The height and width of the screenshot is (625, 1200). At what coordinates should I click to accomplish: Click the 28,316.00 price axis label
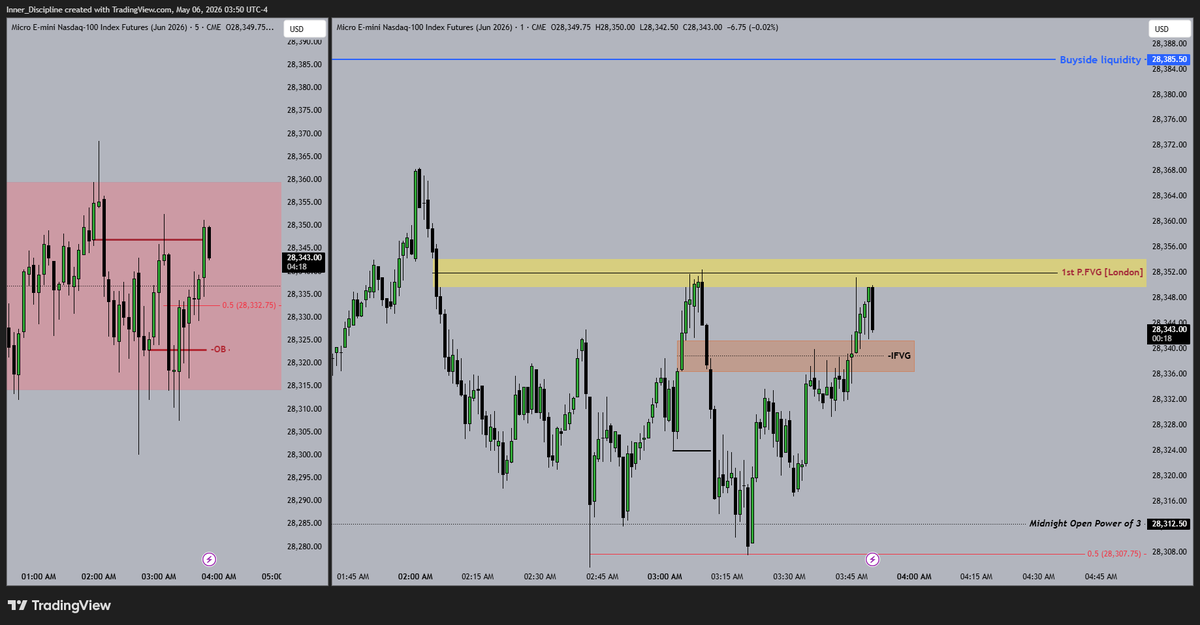[x=1168, y=501]
